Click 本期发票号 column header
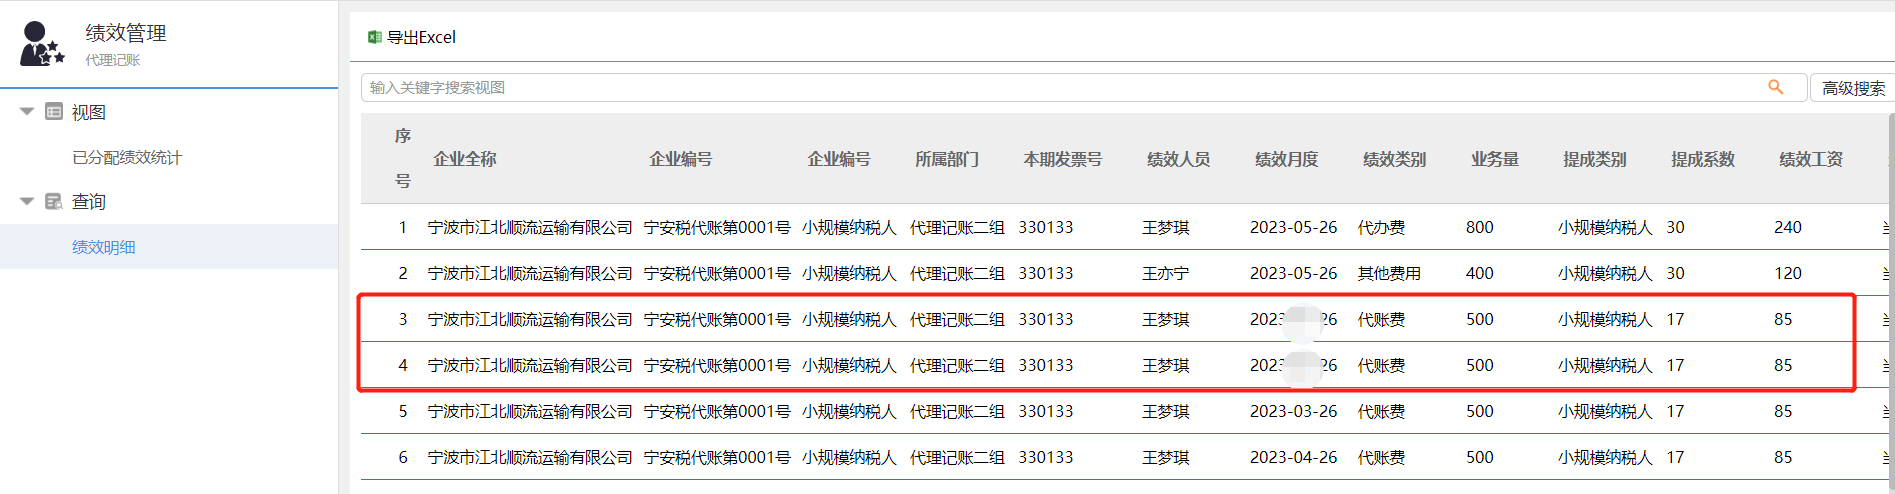The image size is (1895, 494). tap(1063, 159)
